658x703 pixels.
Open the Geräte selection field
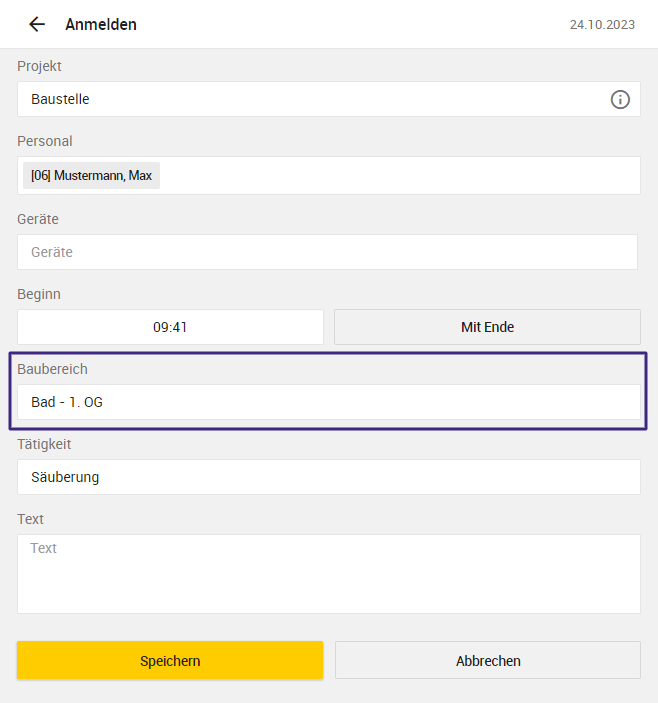[x=327, y=252]
